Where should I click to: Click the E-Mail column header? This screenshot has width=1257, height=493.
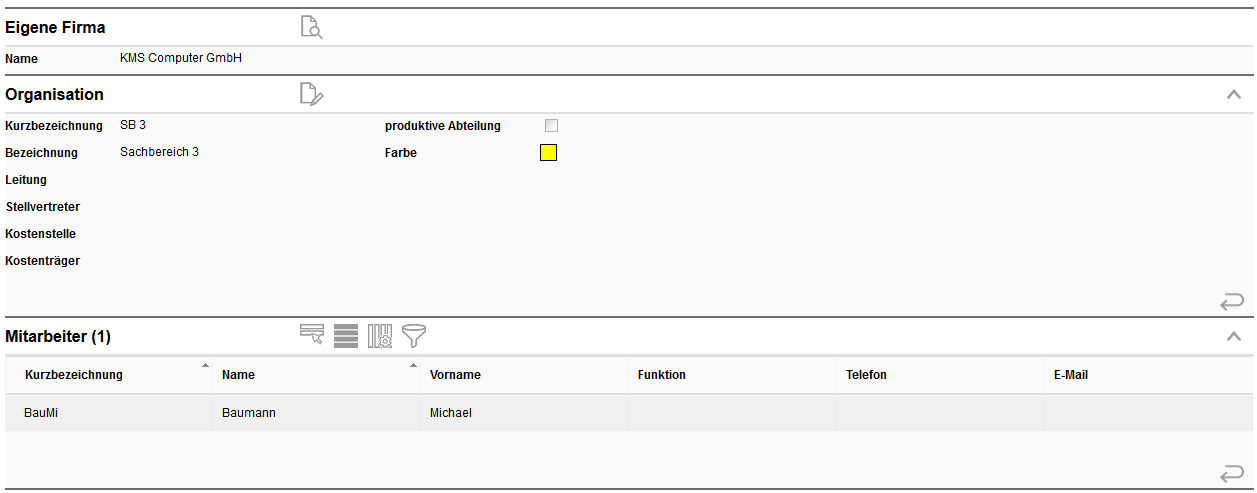pyautogui.click(x=1071, y=375)
